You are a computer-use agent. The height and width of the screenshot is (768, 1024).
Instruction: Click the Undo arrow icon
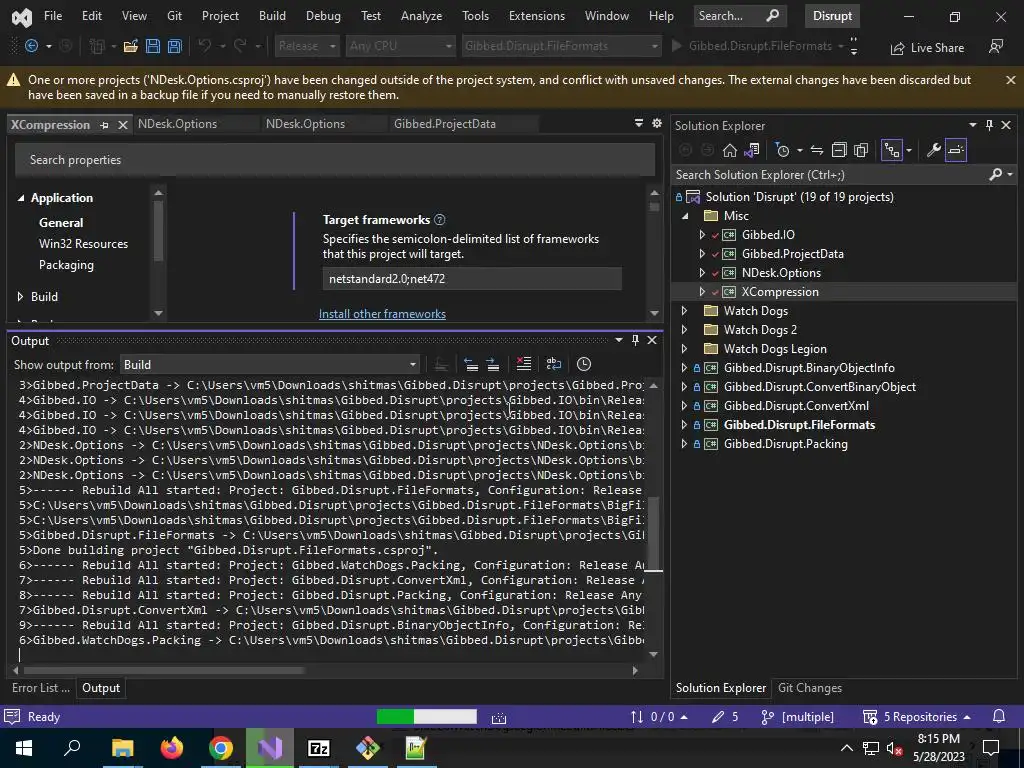[x=204, y=46]
